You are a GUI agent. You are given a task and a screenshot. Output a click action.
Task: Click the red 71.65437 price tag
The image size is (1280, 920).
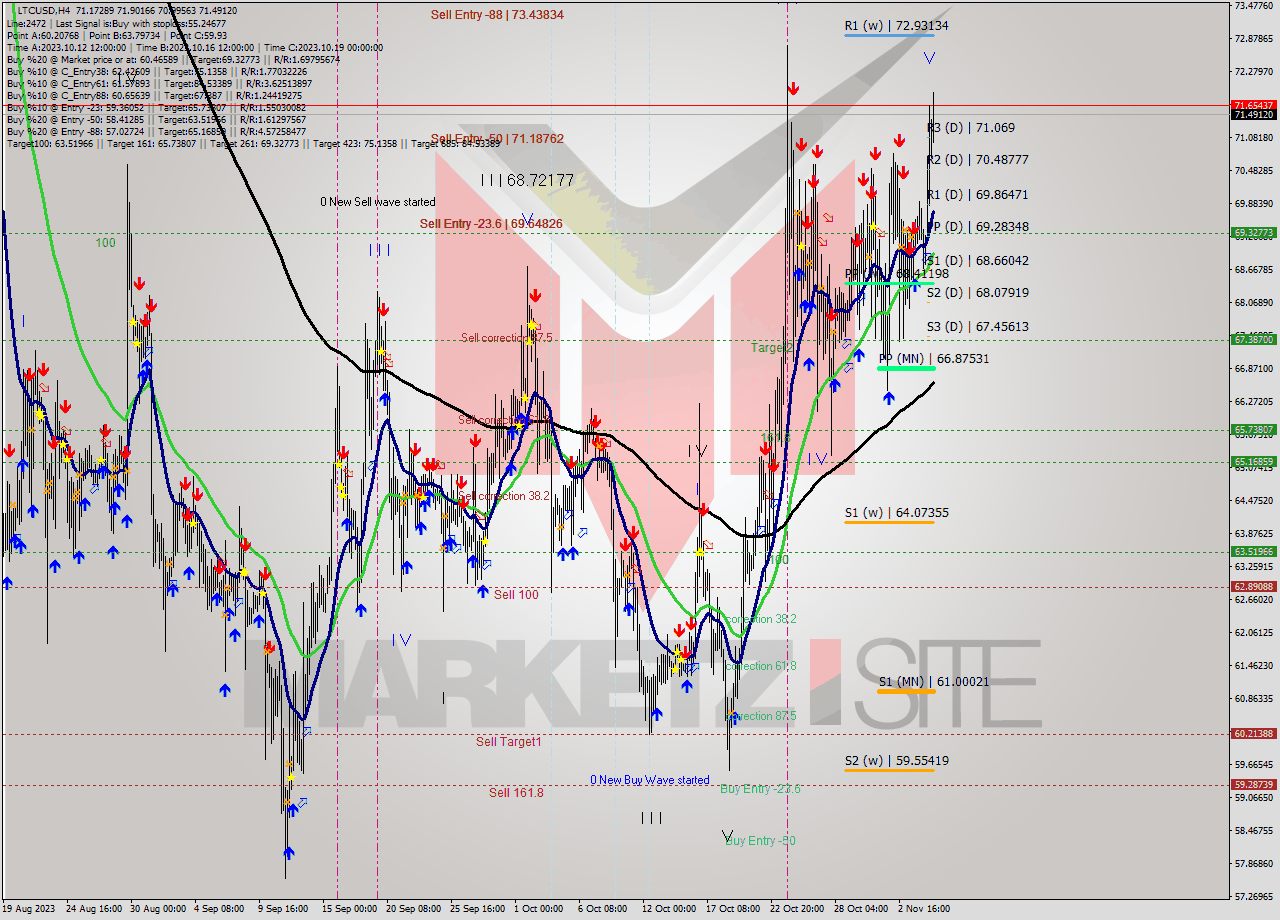(x=1253, y=104)
